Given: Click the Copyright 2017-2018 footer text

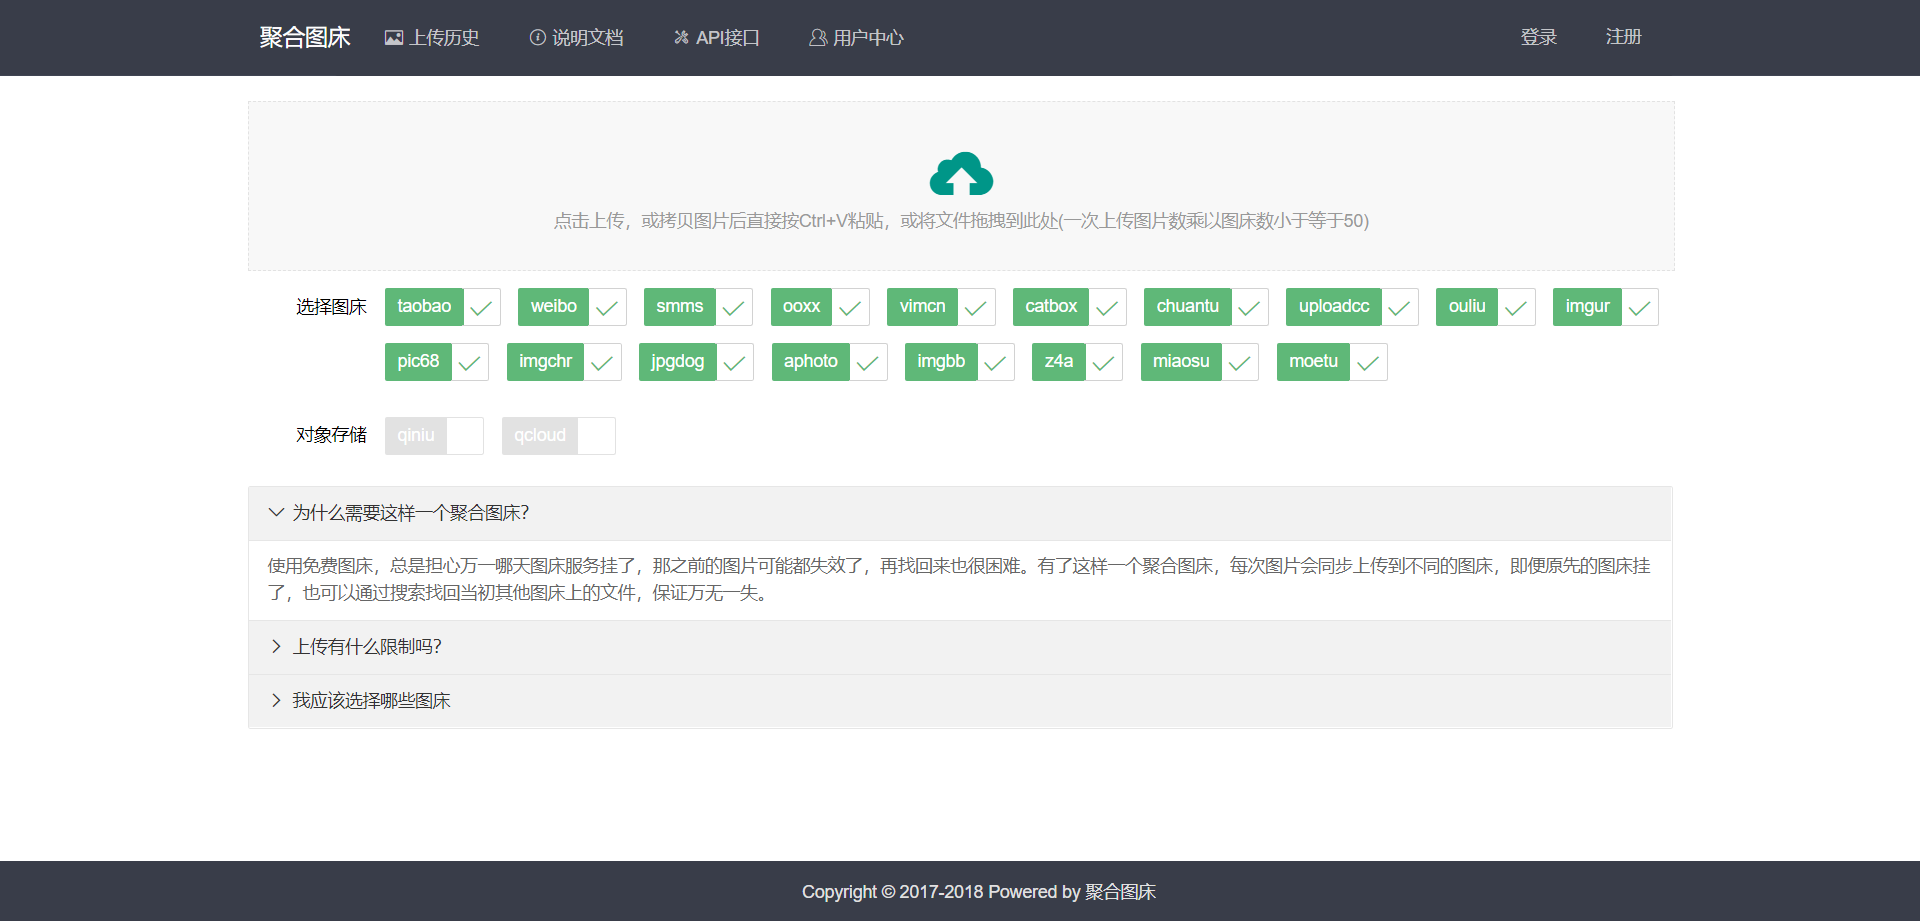Looking at the screenshot, I should (x=978, y=892).
